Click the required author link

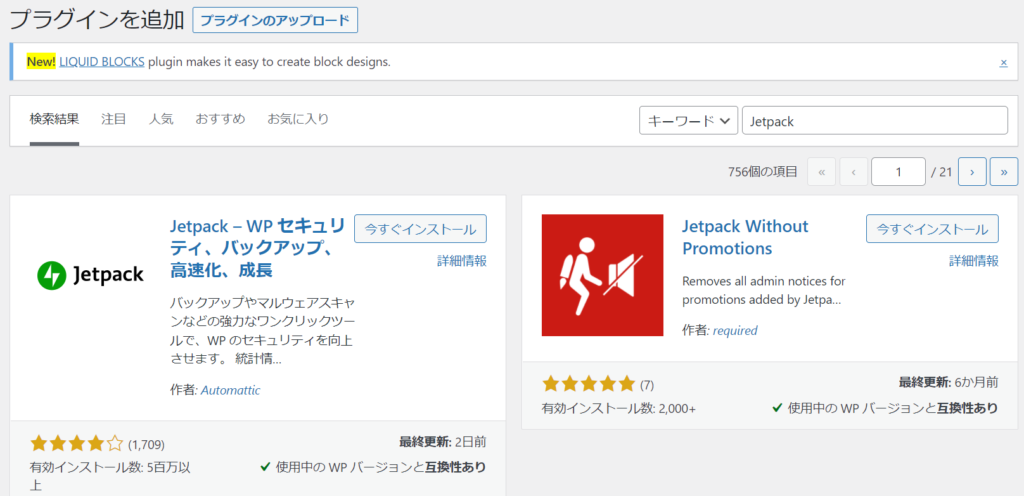(x=735, y=330)
